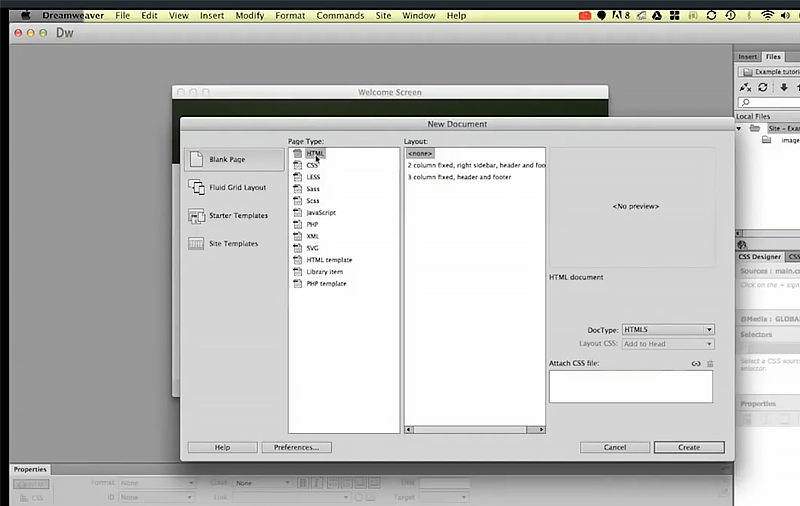Select 2 column fixed, right sidebar layout
Screen dimensions: 800x506
click(476, 165)
